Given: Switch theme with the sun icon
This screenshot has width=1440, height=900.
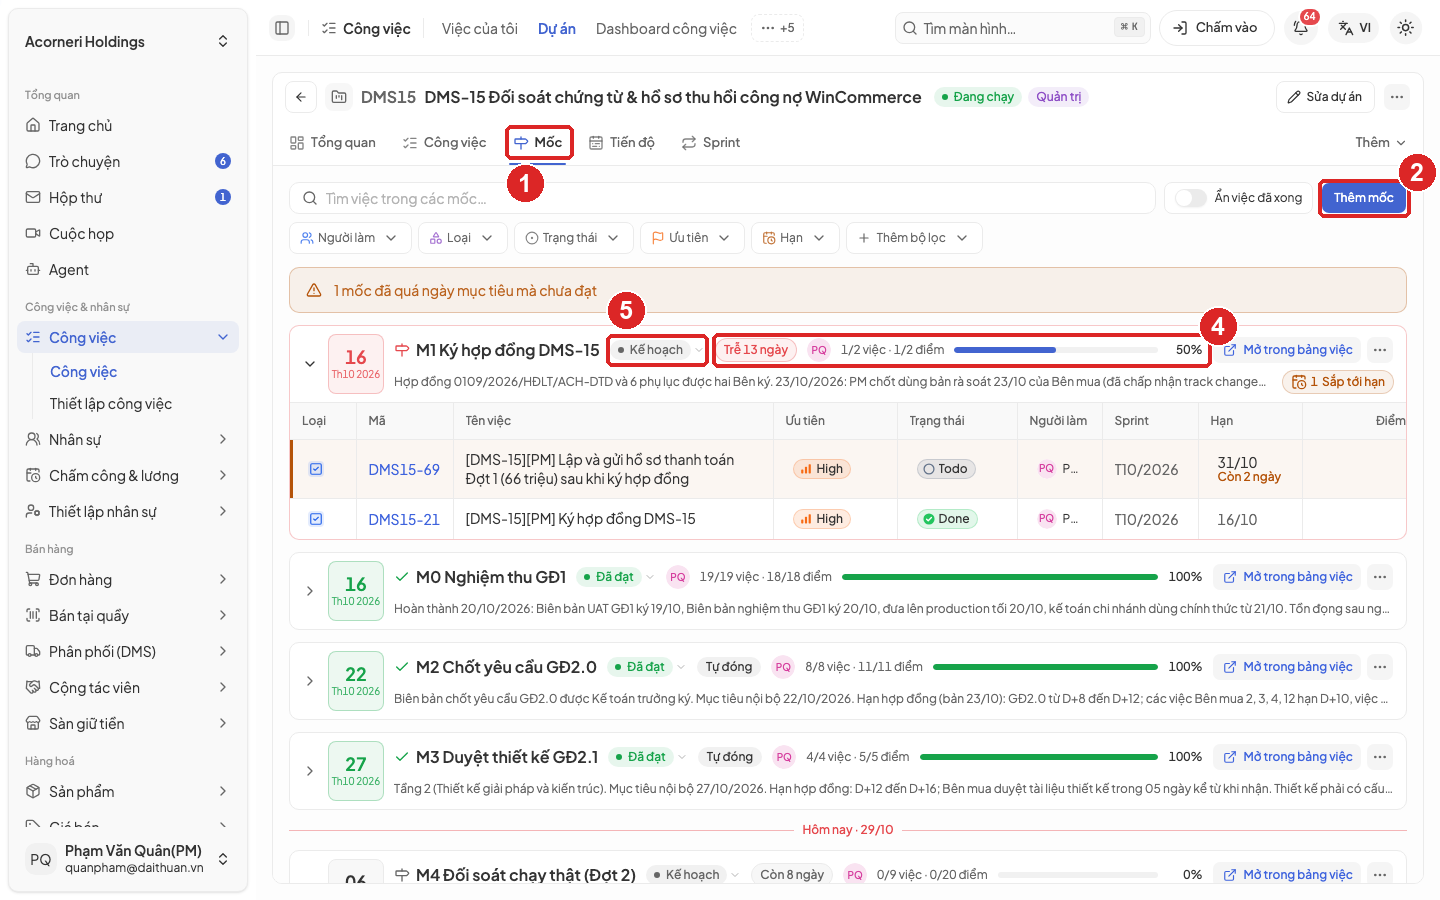Looking at the screenshot, I should tap(1405, 28).
